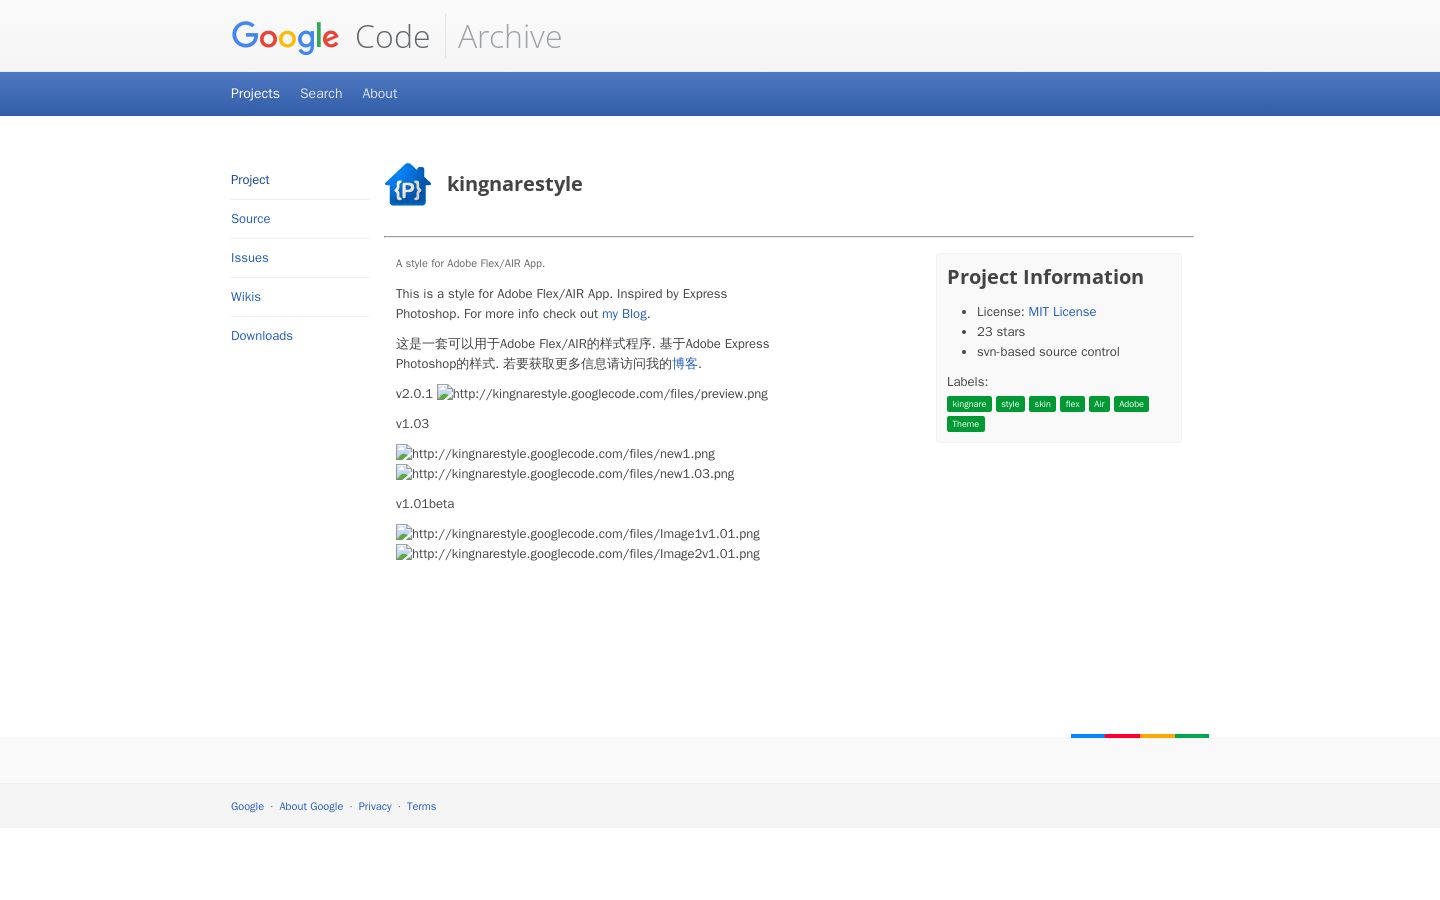The height and width of the screenshot is (900, 1440).
Task: Click the broken new1.png image
Action: pyautogui.click(x=555, y=454)
